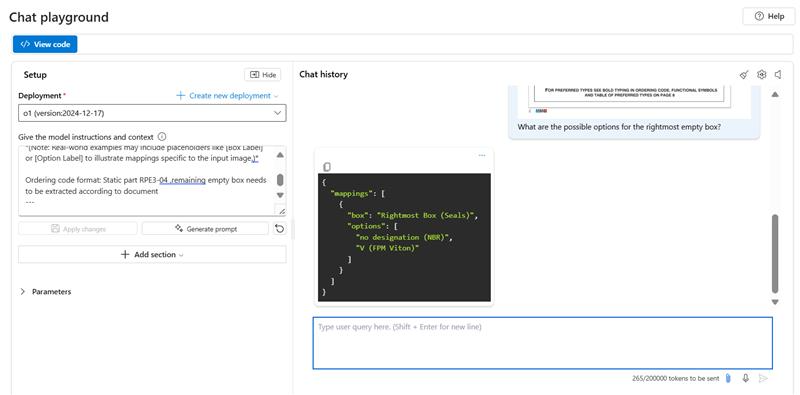The height and width of the screenshot is (395, 800).
Task: Attach a file with the paperclip icon
Action: pyautogui.click(x=729, y=378)
